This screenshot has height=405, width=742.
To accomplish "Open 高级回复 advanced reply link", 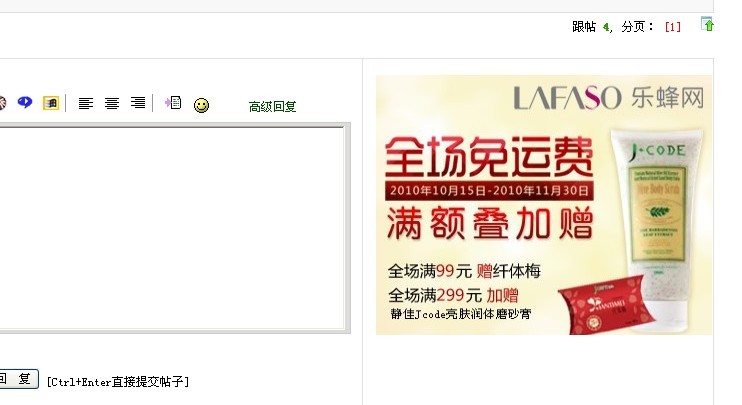I will [x=272, y=106].
